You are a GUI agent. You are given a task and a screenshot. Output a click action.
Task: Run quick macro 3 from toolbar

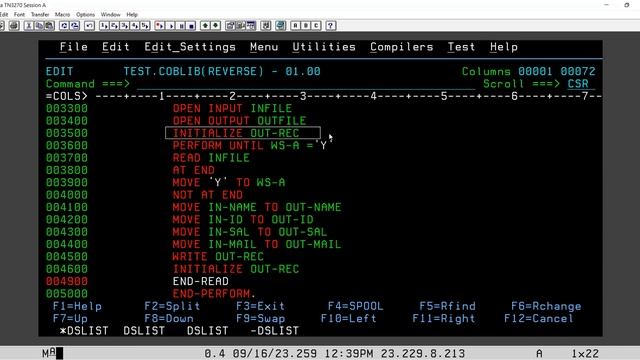point(124,26)
